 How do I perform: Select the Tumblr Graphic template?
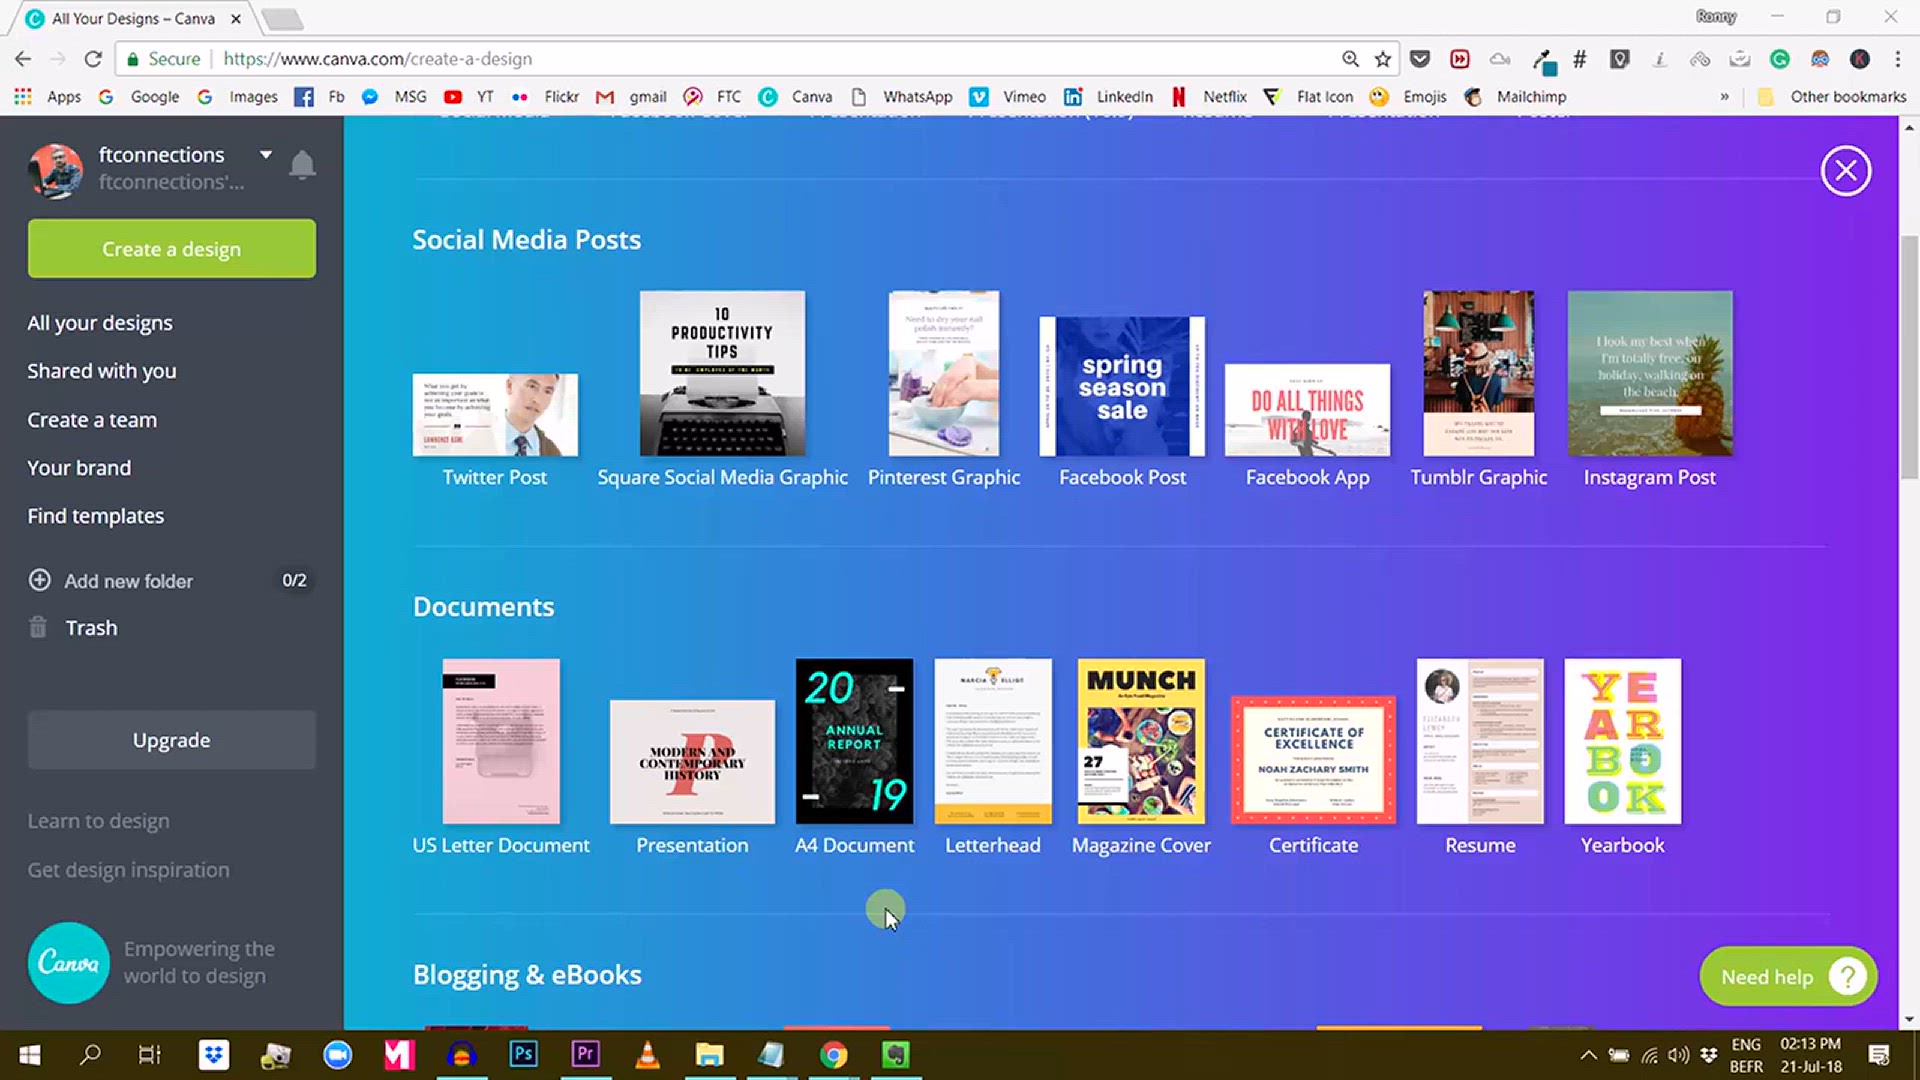[1479, 373]
